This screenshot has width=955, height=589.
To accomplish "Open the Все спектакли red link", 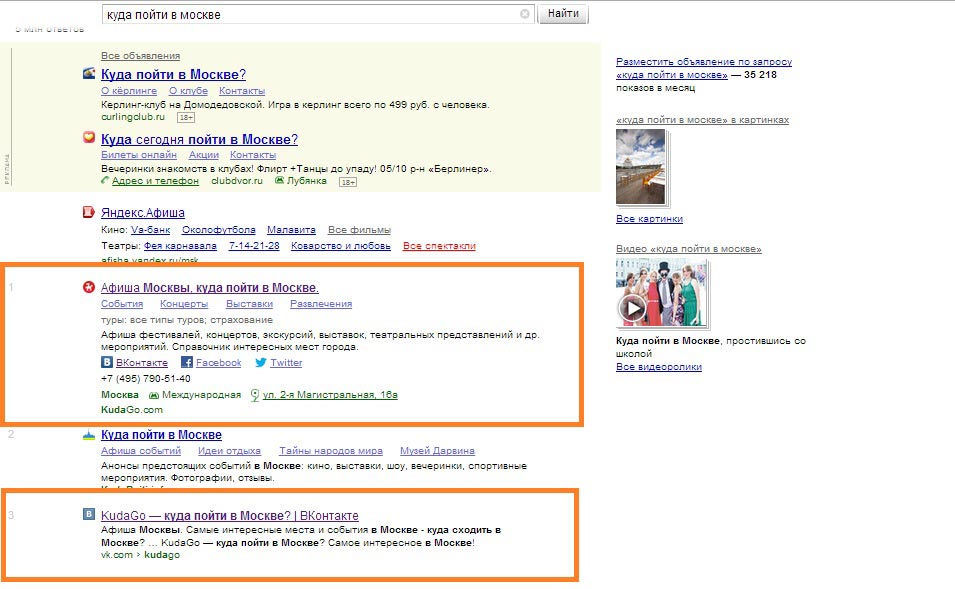I will point(439,246).
